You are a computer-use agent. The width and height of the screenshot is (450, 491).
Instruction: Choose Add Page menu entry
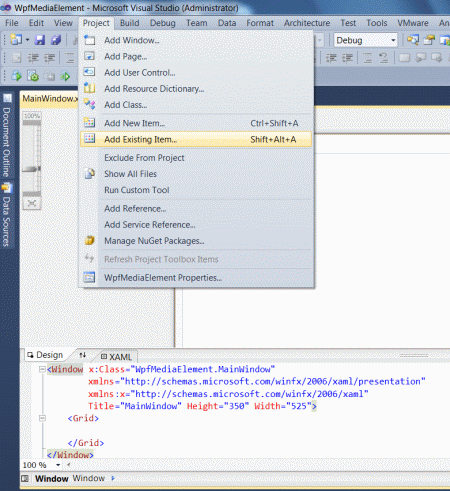click(x=196, y=56)
